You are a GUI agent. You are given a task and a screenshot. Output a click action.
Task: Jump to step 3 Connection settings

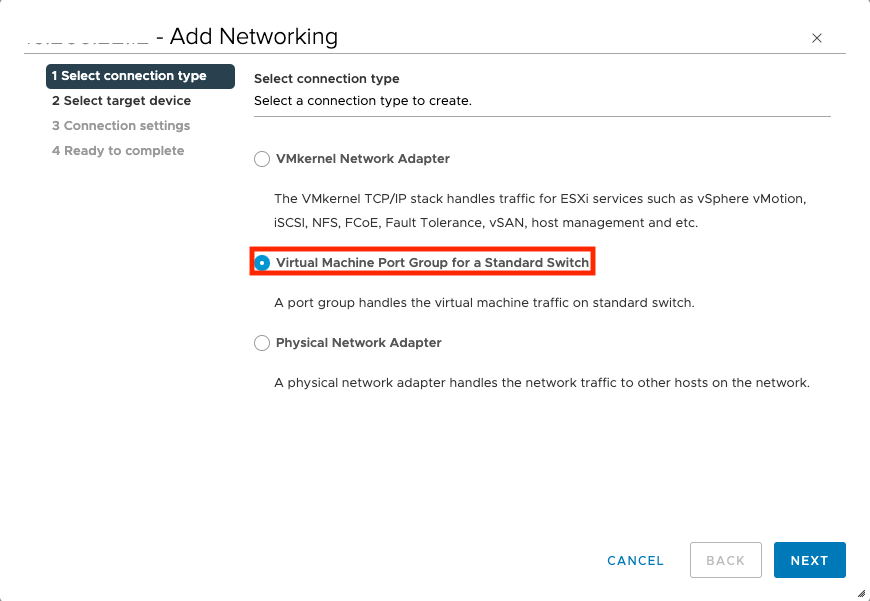(x=121, y=126)
